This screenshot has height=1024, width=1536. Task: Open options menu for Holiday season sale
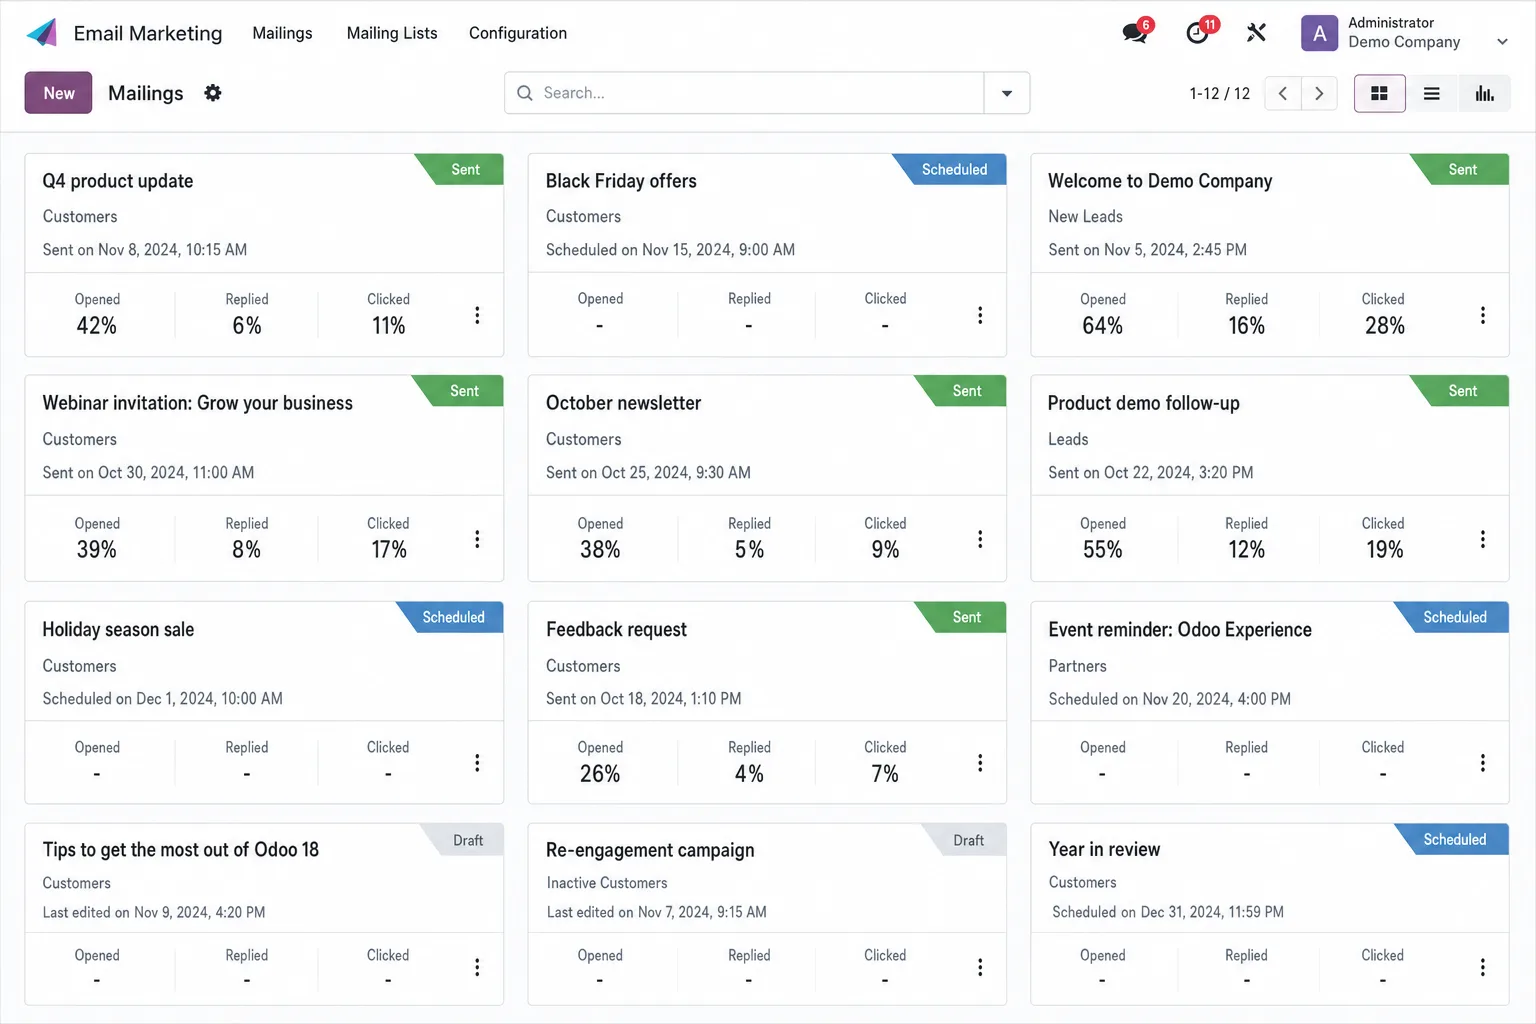(x=477, y=763)
